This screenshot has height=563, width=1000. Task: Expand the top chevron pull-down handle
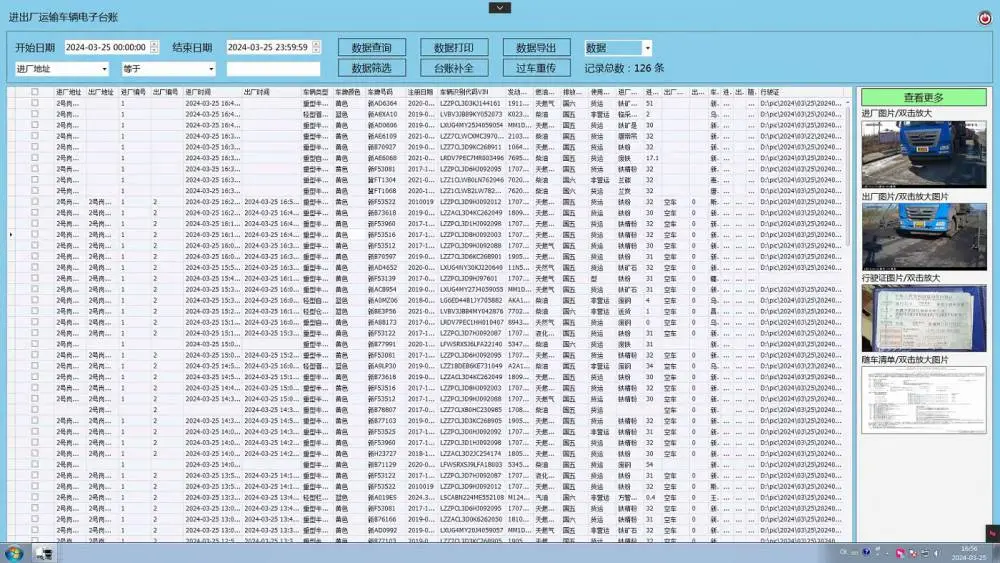[x=500, y=8]
